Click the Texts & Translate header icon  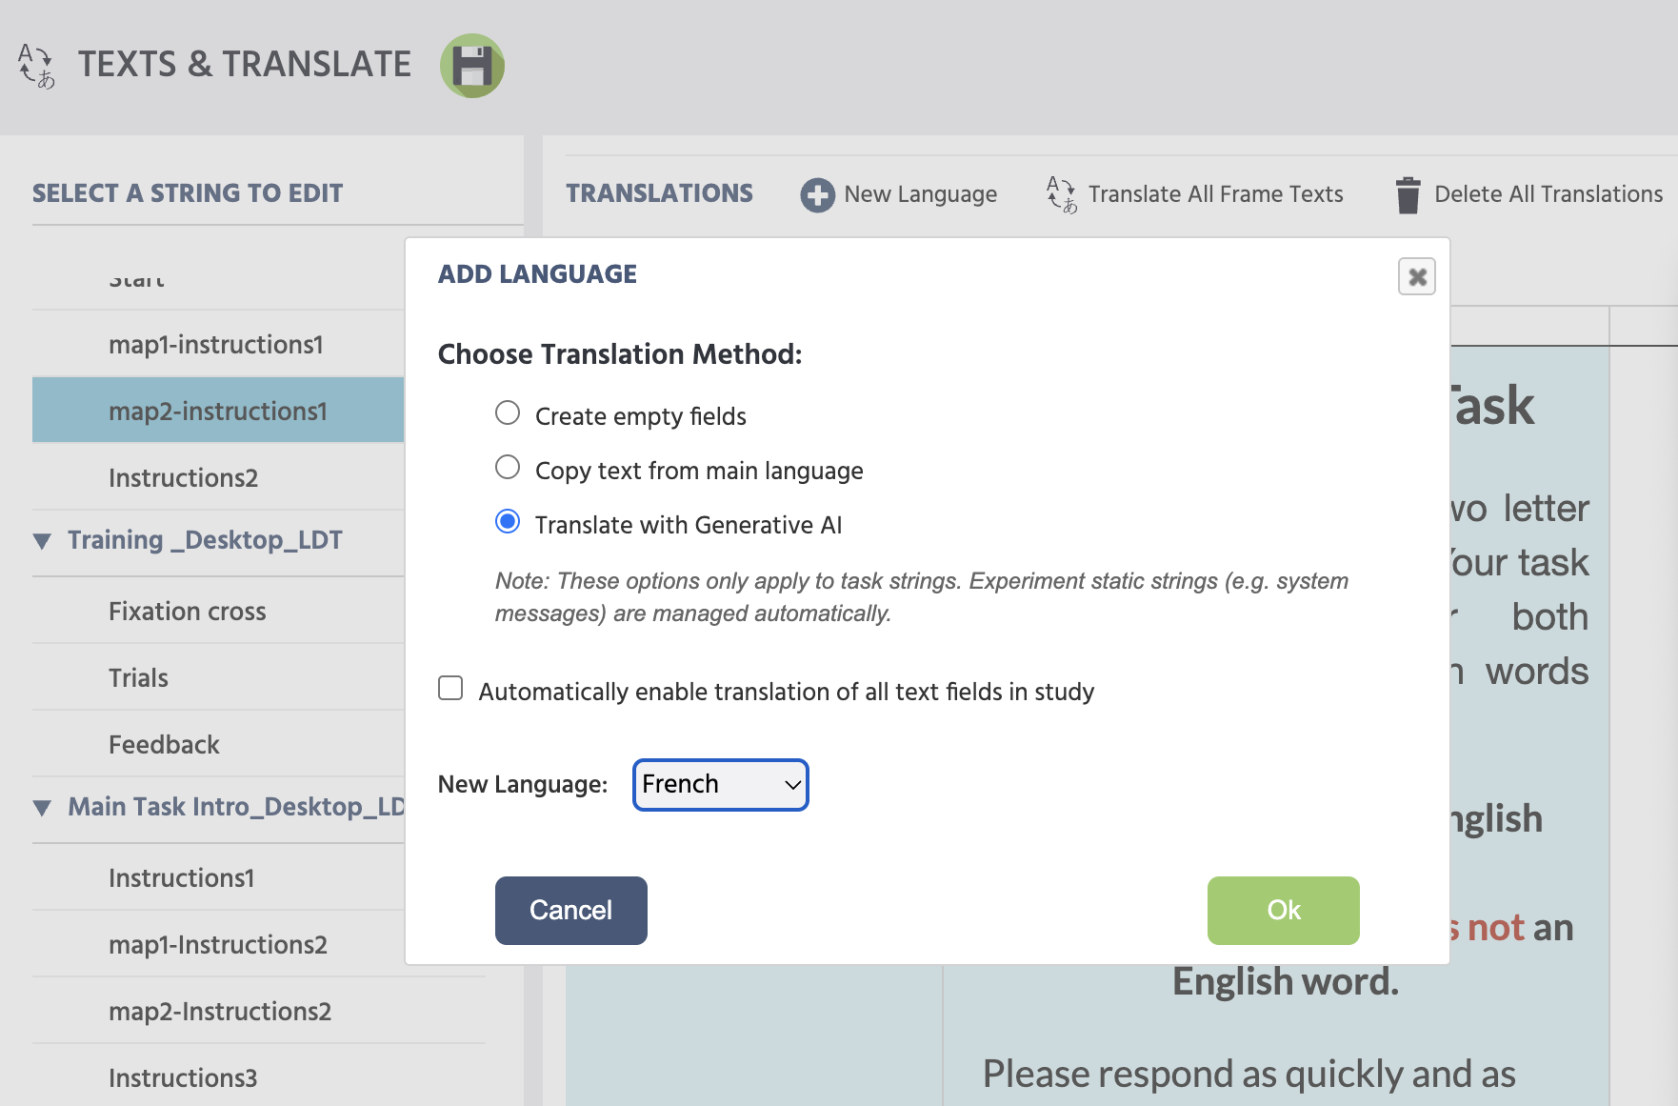37,66
